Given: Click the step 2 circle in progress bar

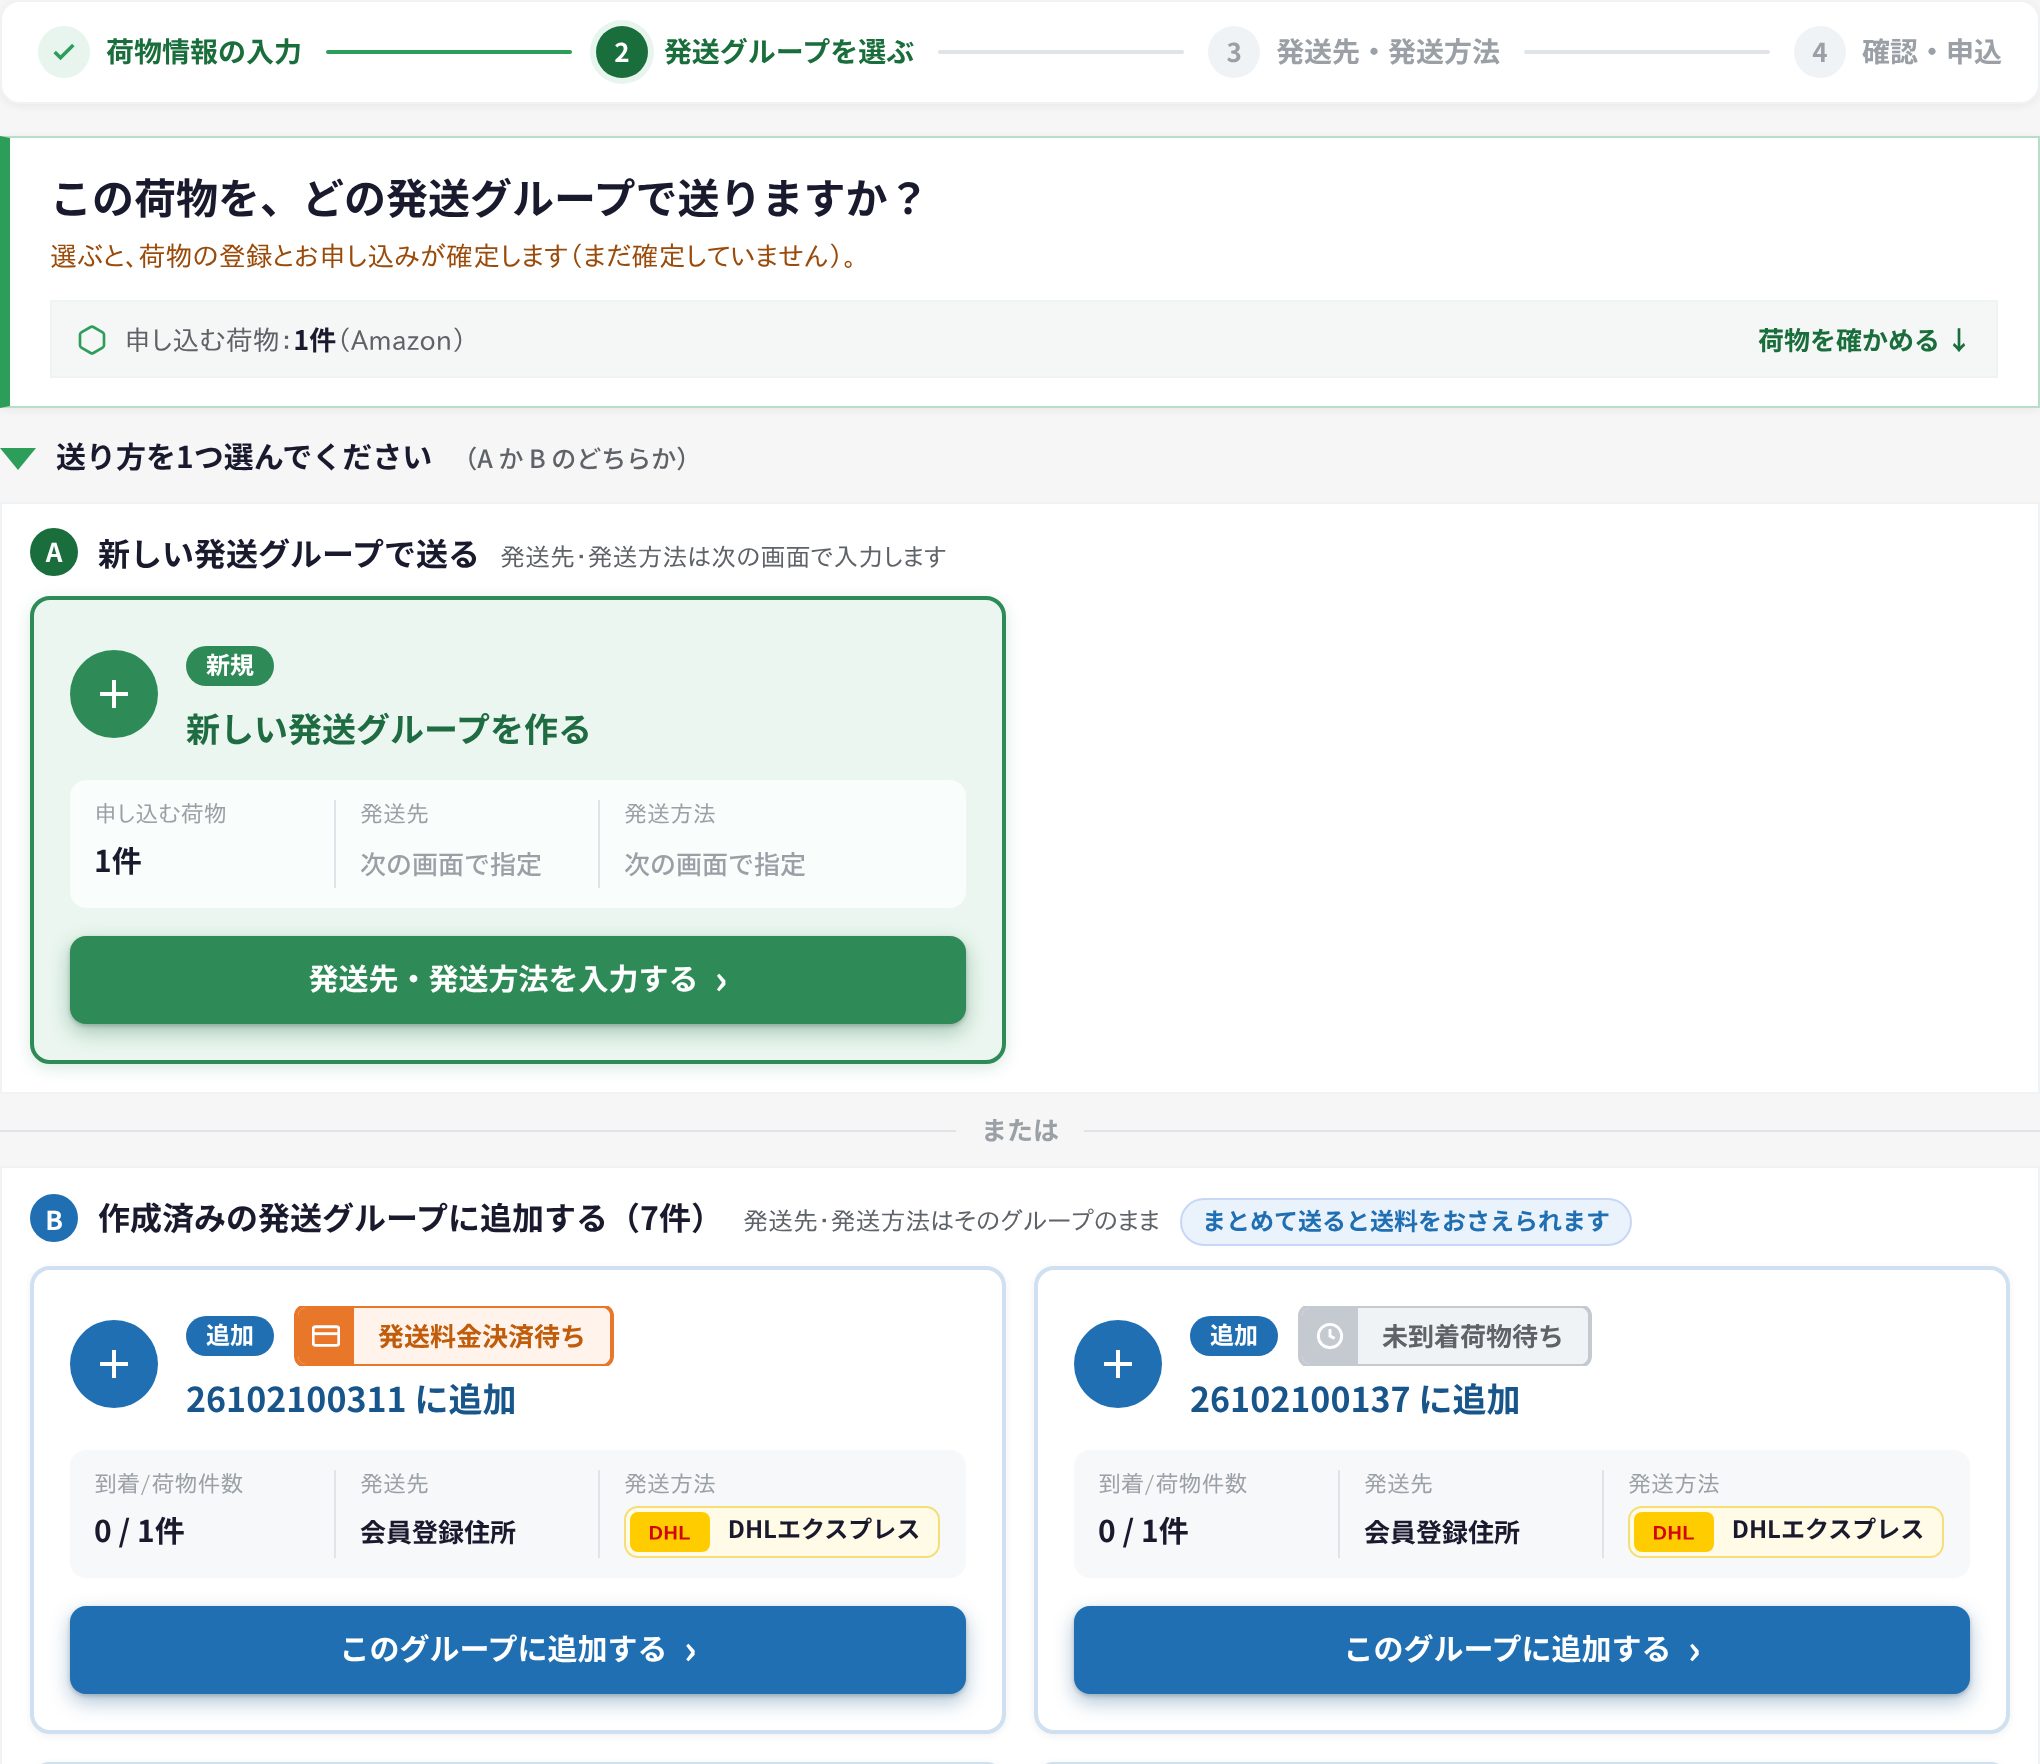Looking at the screenshot, I should (621, 52).
